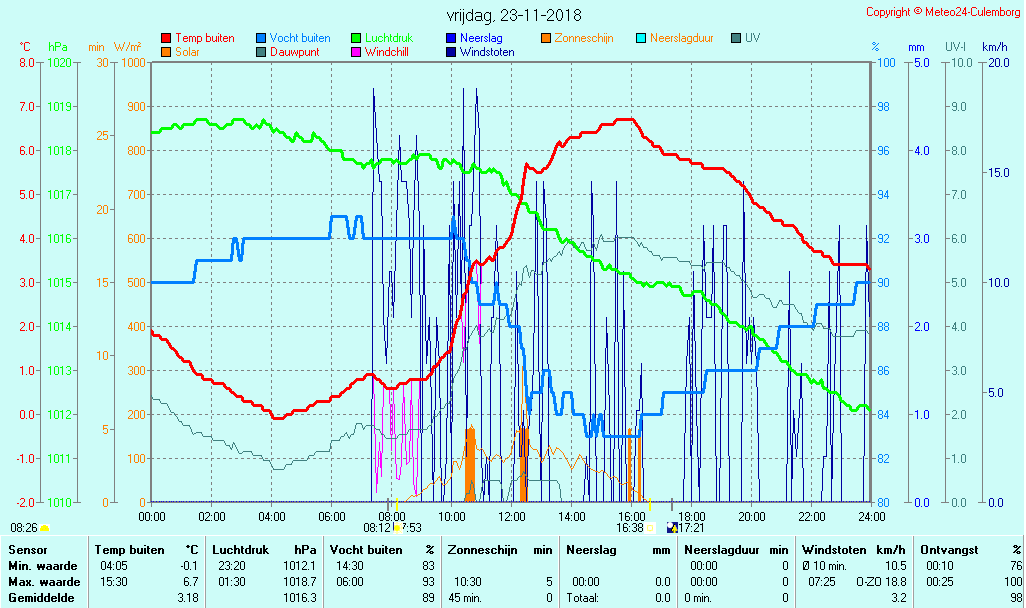Screen dimensions: 1026x608
Task: Click the Gemiddelde row label
Action: [x=42, y=597]
